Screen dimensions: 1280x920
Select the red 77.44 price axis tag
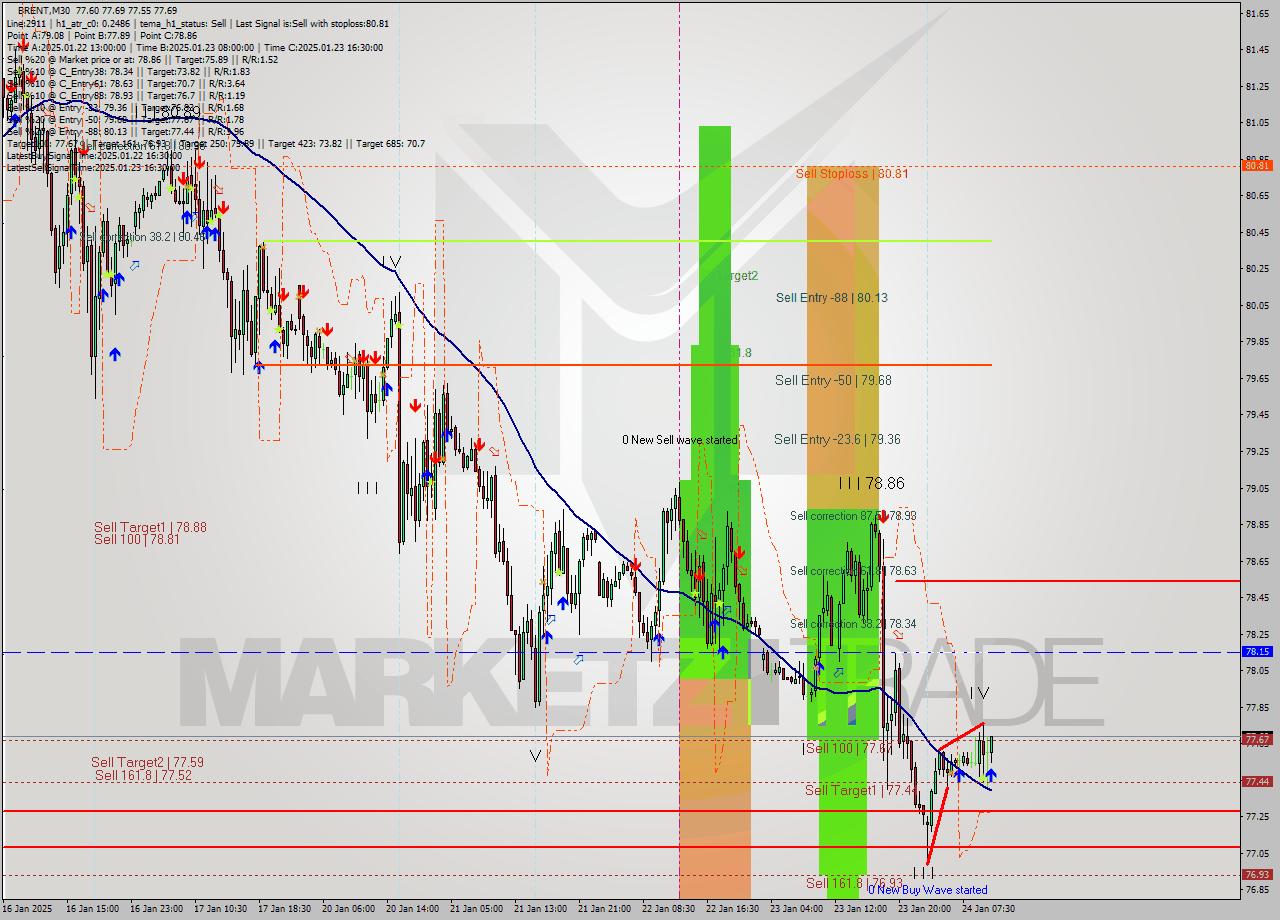1257,781
